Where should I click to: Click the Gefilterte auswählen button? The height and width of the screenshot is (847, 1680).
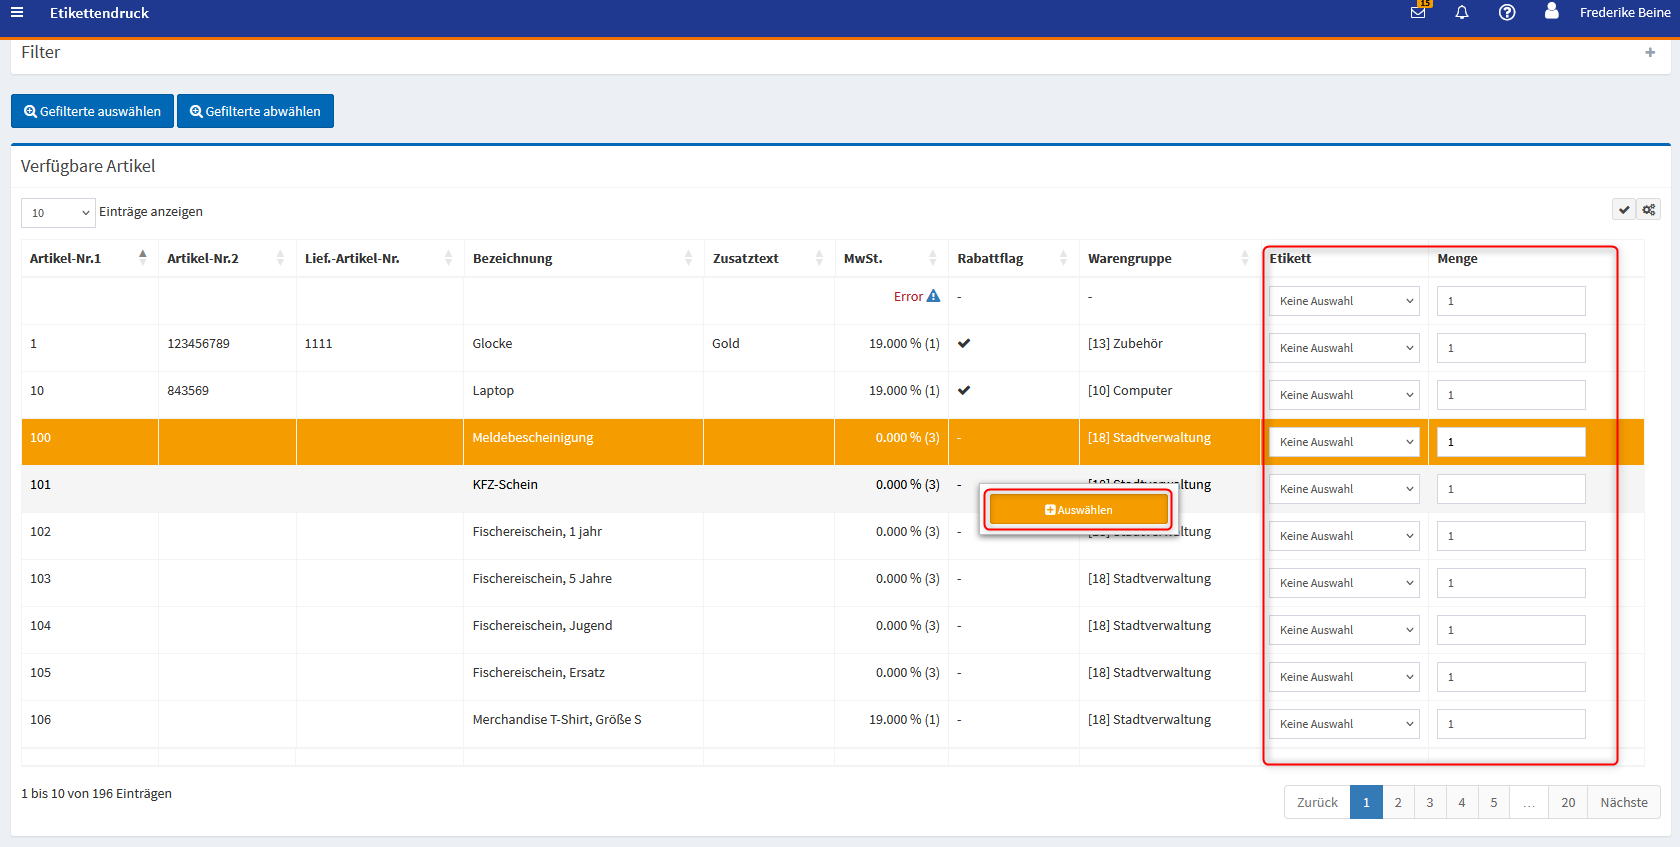(92, 112)
